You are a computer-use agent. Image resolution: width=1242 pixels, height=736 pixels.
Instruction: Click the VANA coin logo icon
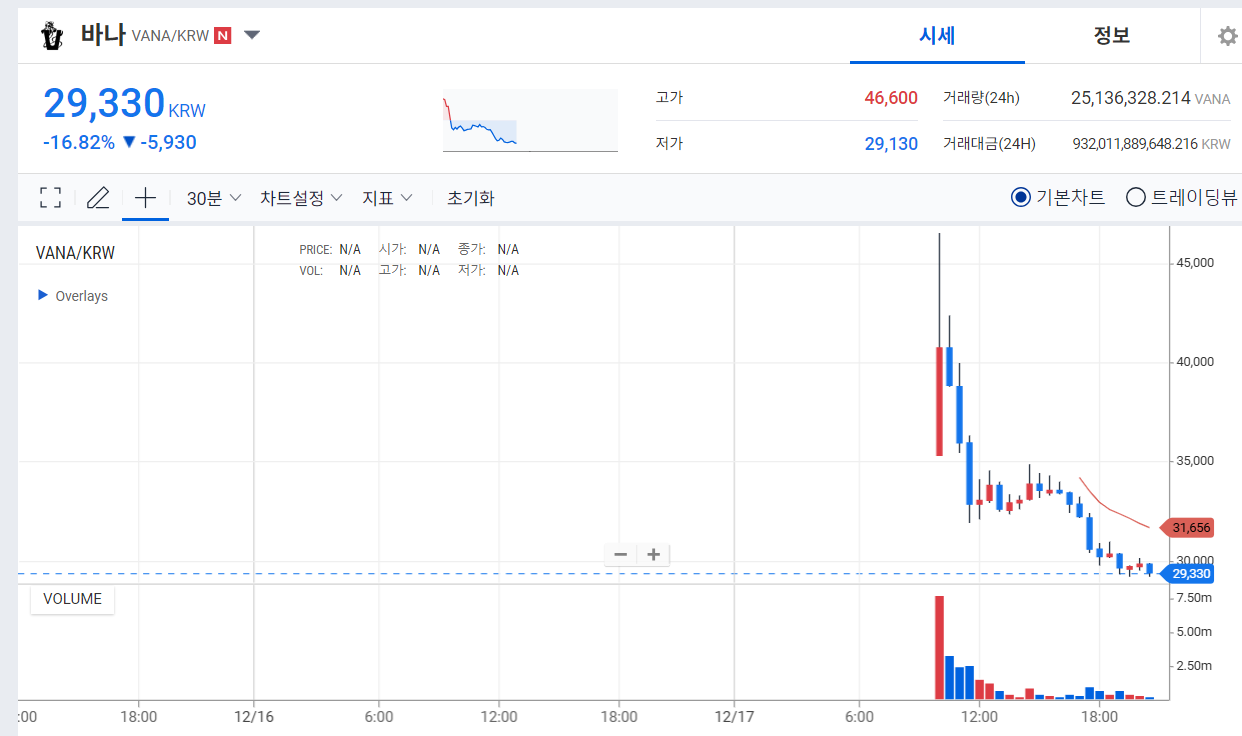52,36
